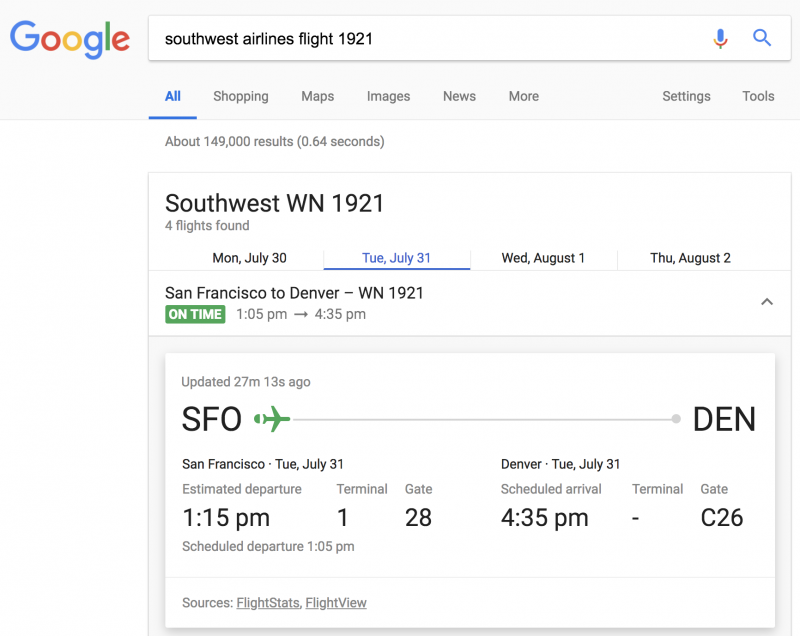Click the flight progress line endpoint dot
This screenshot has width=800, height=636.
click(677, 418)
